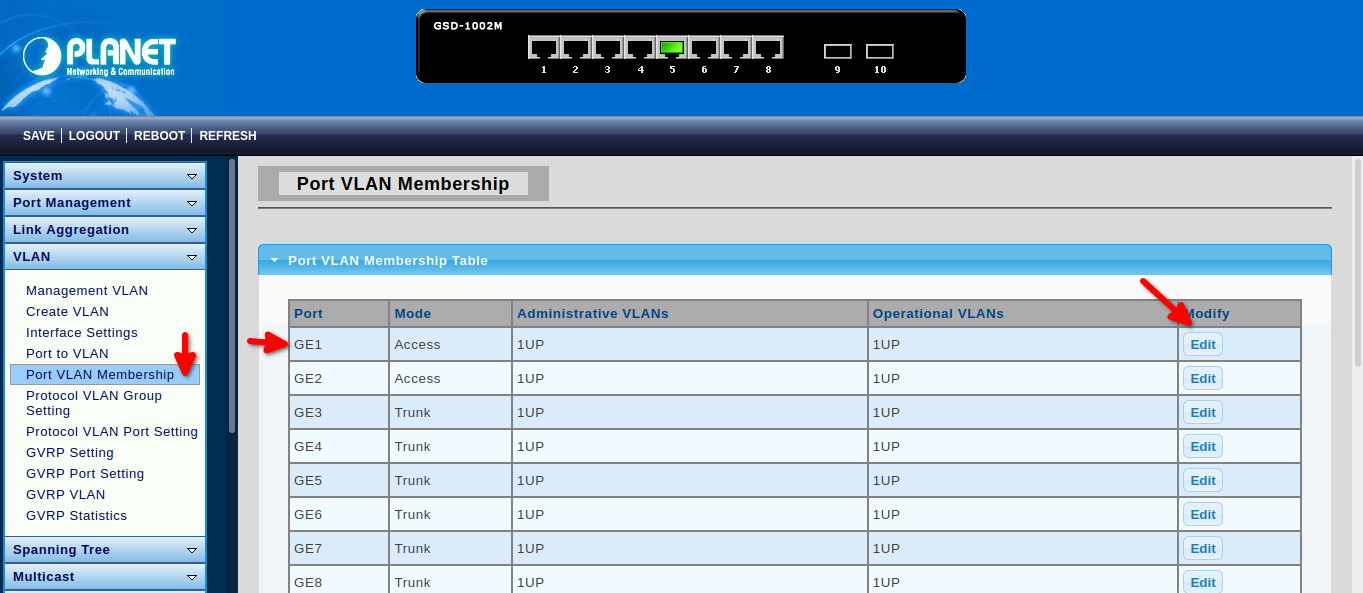This screenshot has width=1363, height=593.
Task: Collapse the VLAN menu section
Action: pos(105,257)
